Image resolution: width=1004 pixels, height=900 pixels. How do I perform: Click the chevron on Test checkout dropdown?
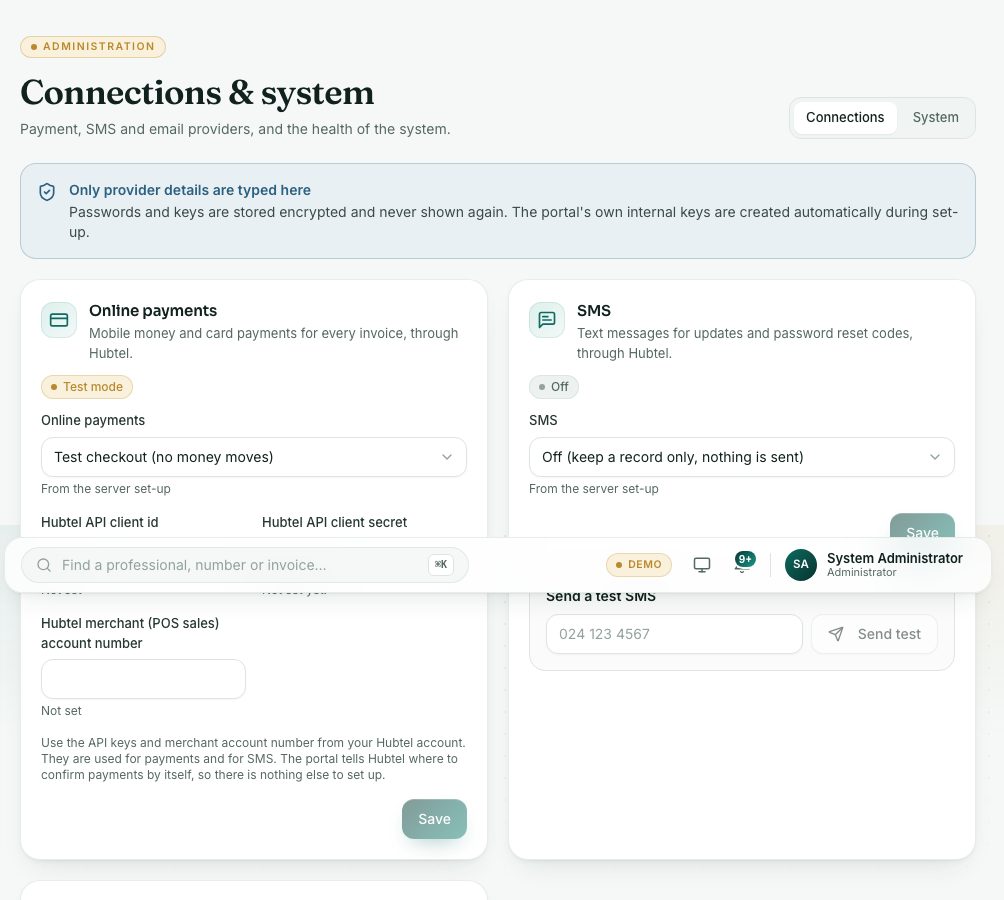coord(447,457)
